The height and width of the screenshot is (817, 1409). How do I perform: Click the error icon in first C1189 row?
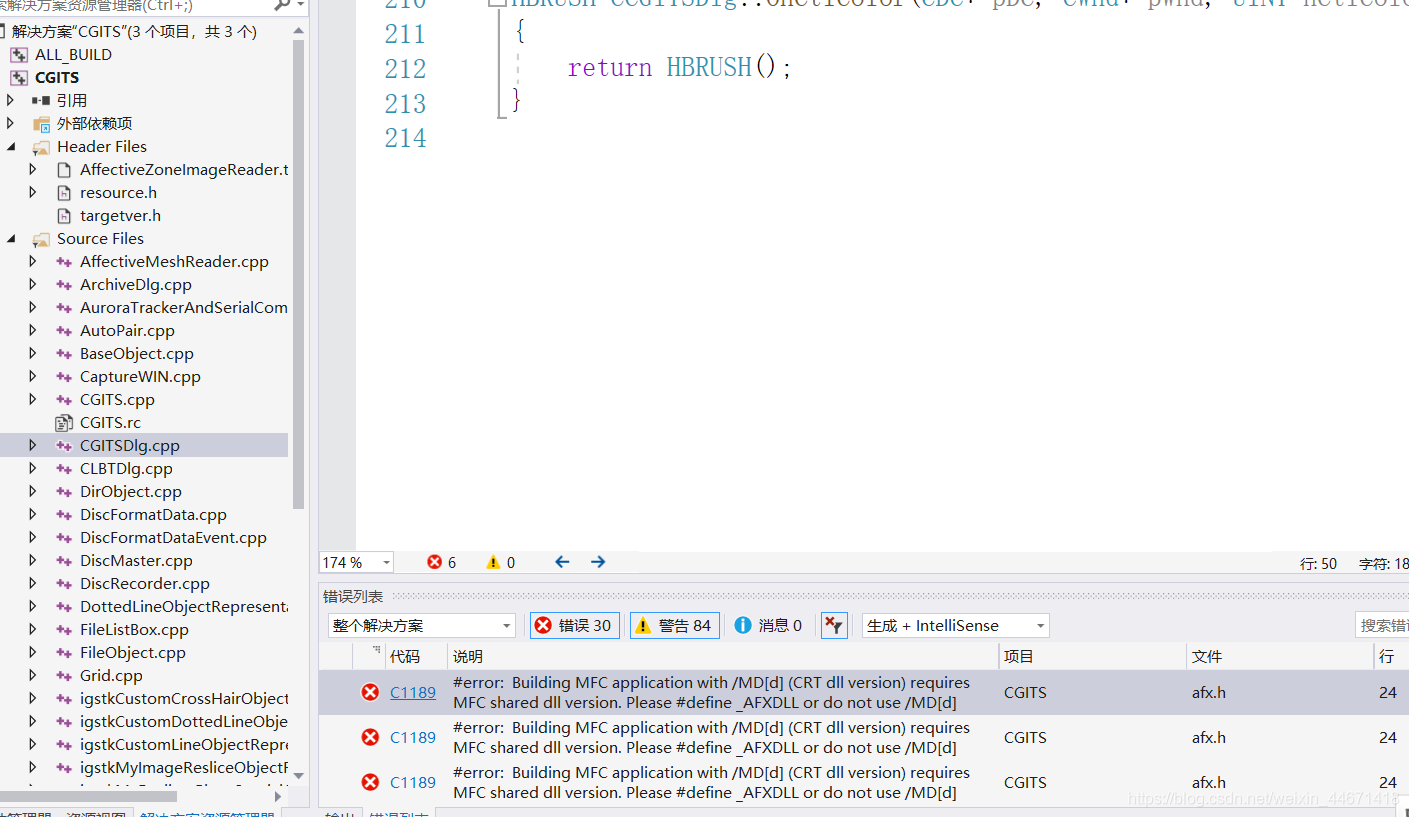370,692
